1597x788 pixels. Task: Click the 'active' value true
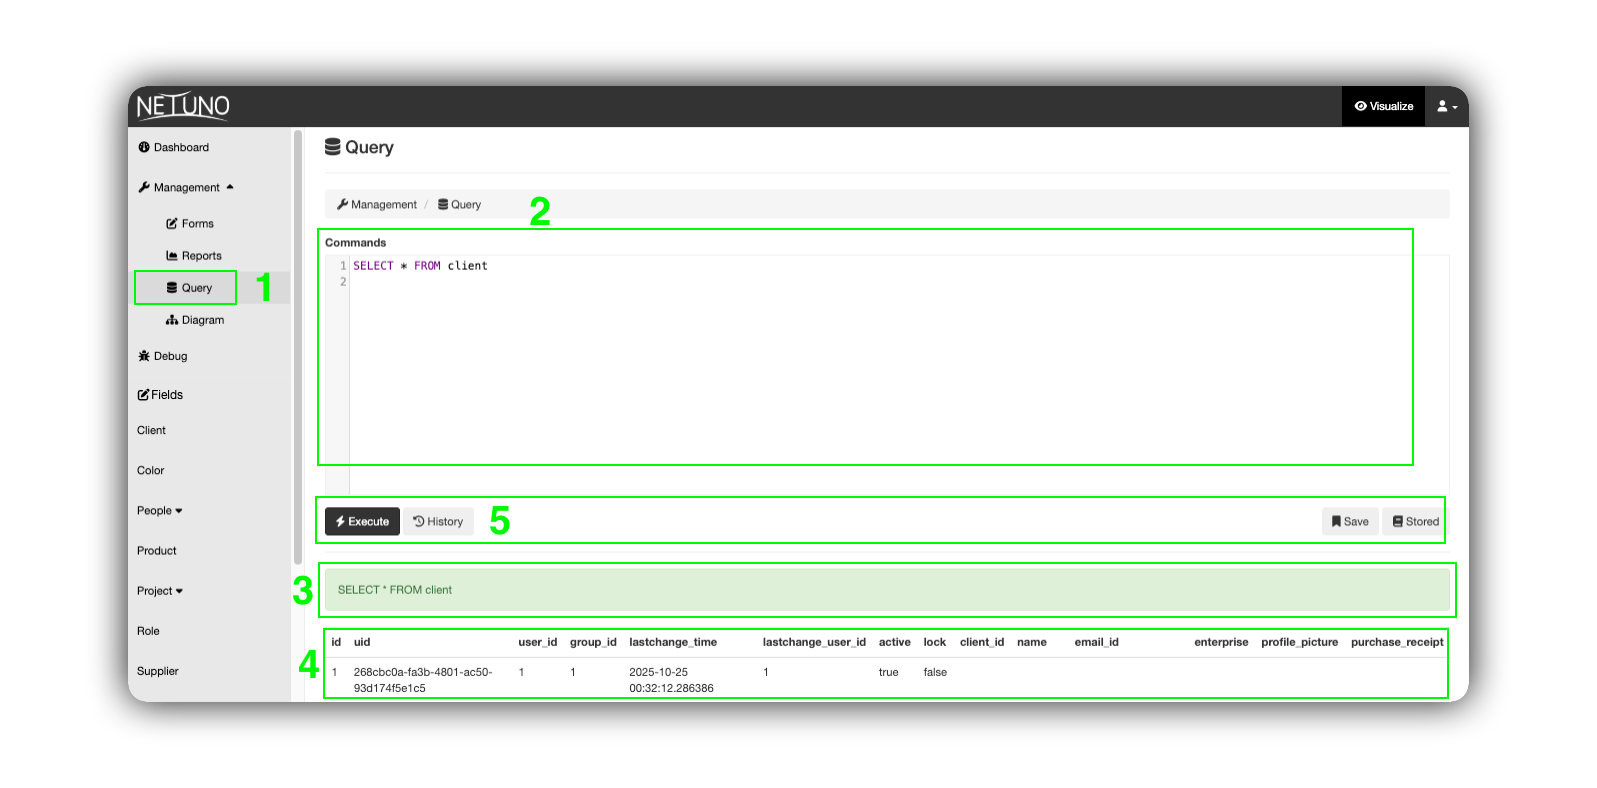[x=888, y=672]
